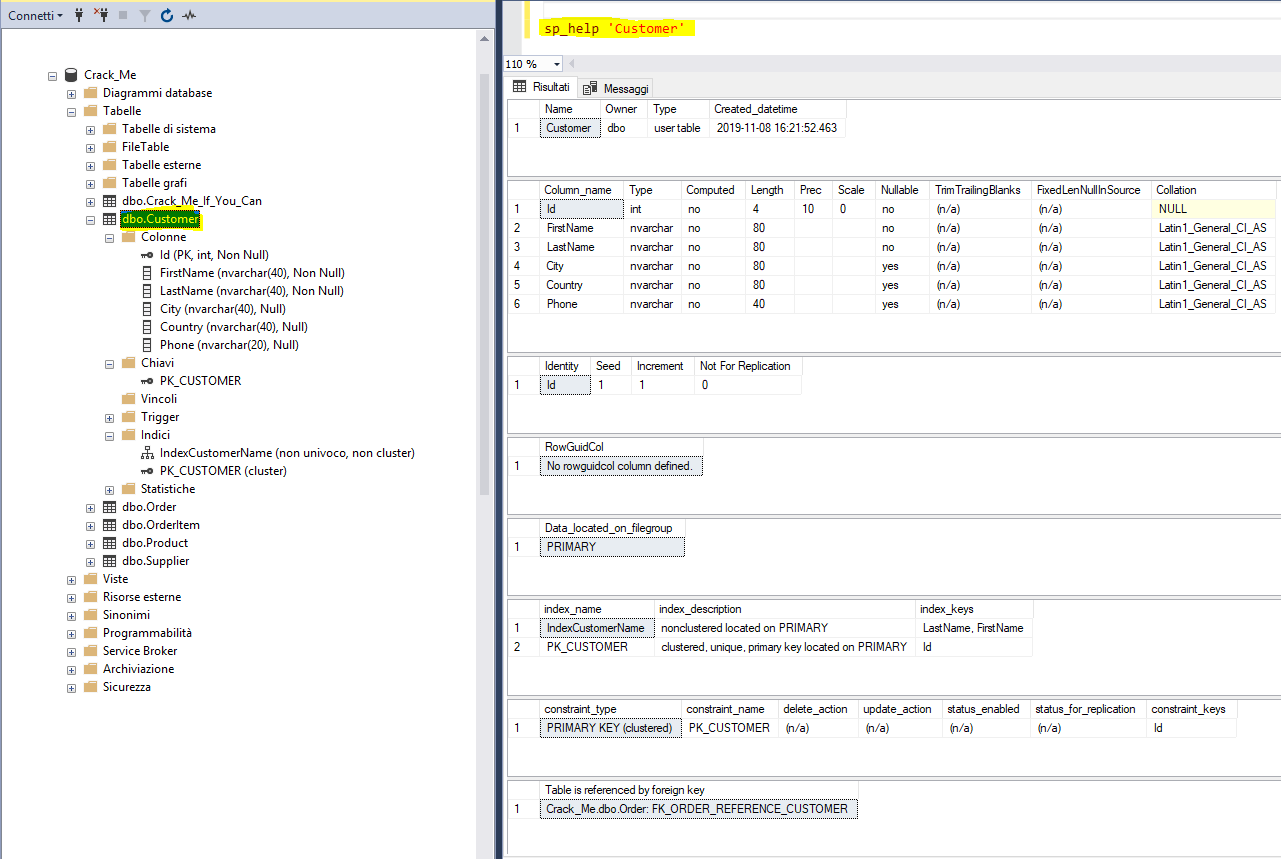Expand the Trigger folder
This screenshot has height=859, width=1281.
(109, 417)
